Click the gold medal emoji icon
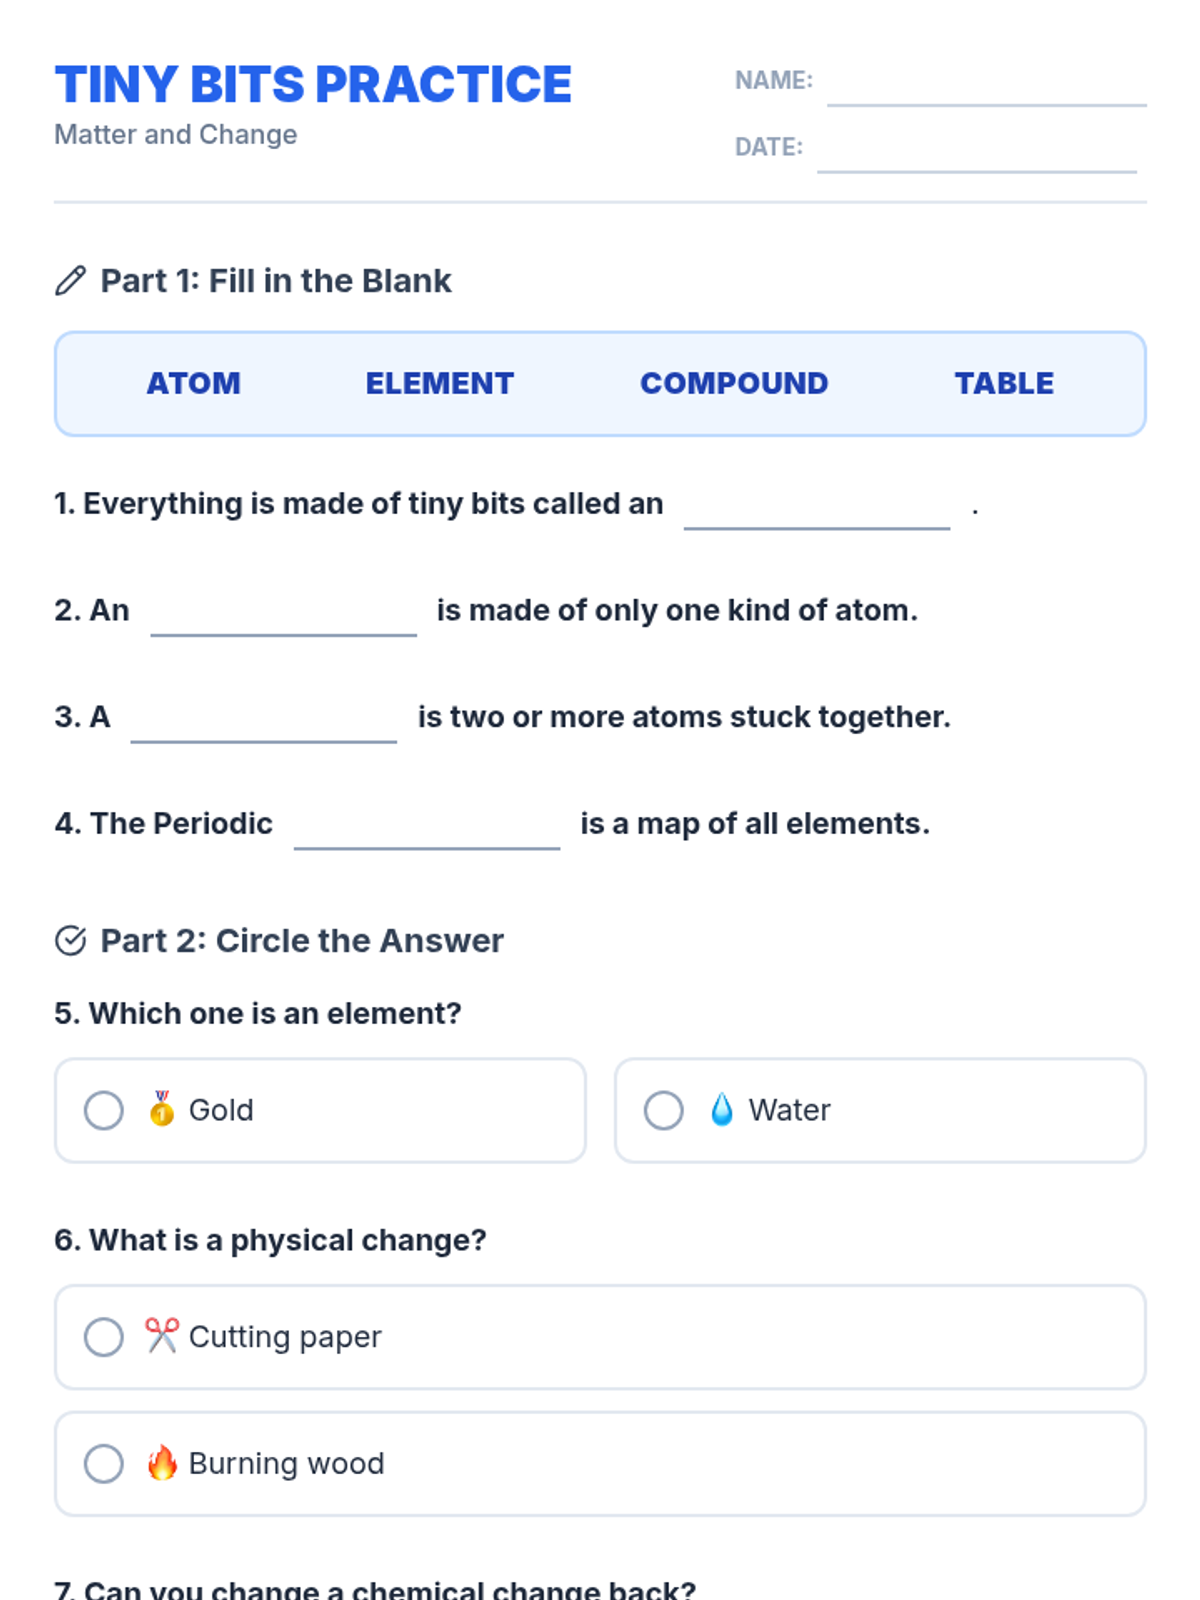Screen dimensions: 1200x1600 pos(162,1109)
